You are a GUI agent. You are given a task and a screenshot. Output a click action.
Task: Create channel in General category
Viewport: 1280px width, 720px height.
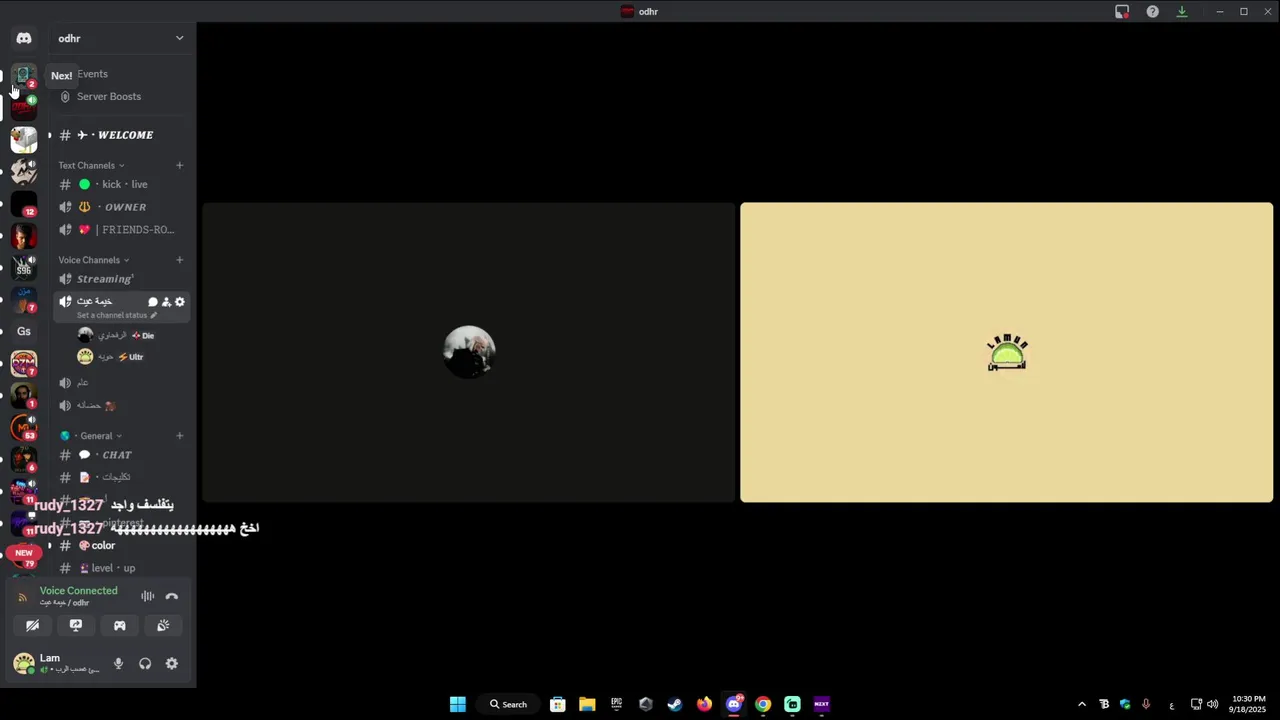coord(180,436)
